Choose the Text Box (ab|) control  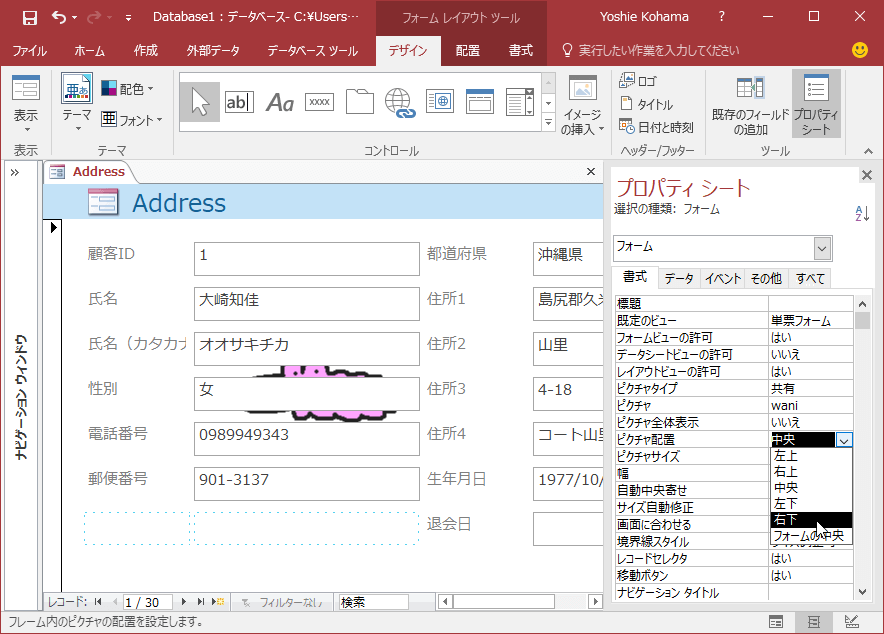tap(239, 102)
